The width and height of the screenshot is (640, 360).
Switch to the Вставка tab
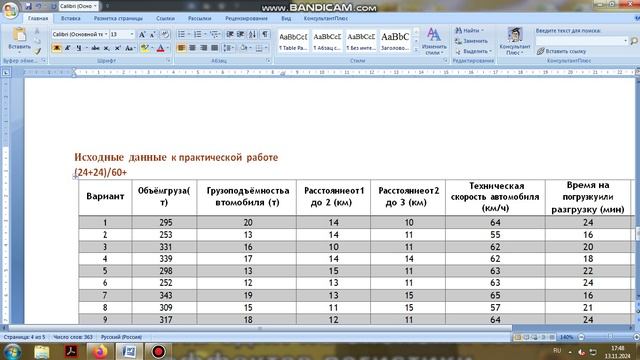[71, 18]
